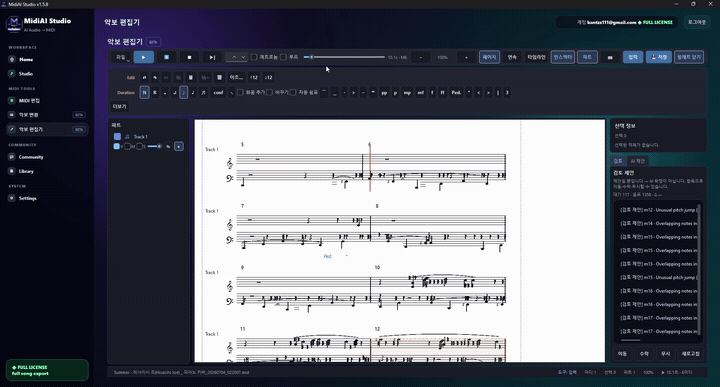Enable the 자동 쉼표 checkbox
The height and width of the screenshot is (387, 720).
pos(293,92)
